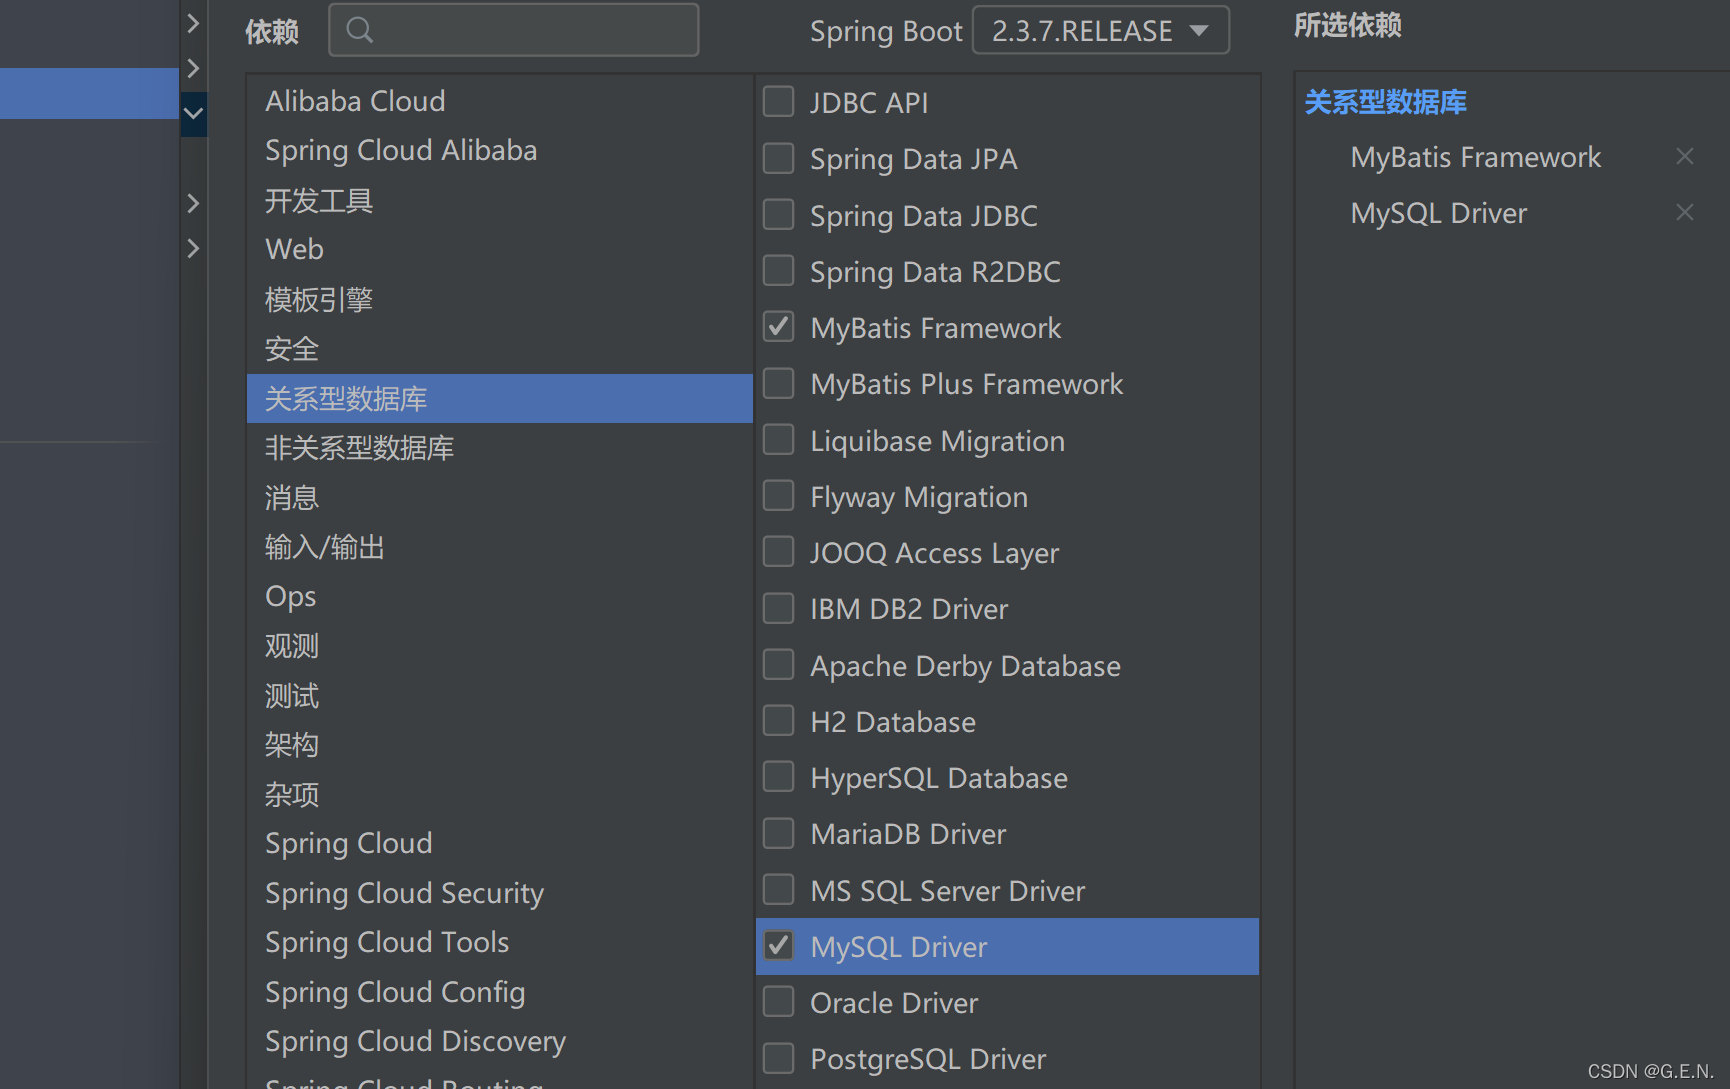This screenshot has width=1730, height=1089.
Task: Enable HyperSQL Database dependency
Action: pyautogui.click(x=778, y=777)
